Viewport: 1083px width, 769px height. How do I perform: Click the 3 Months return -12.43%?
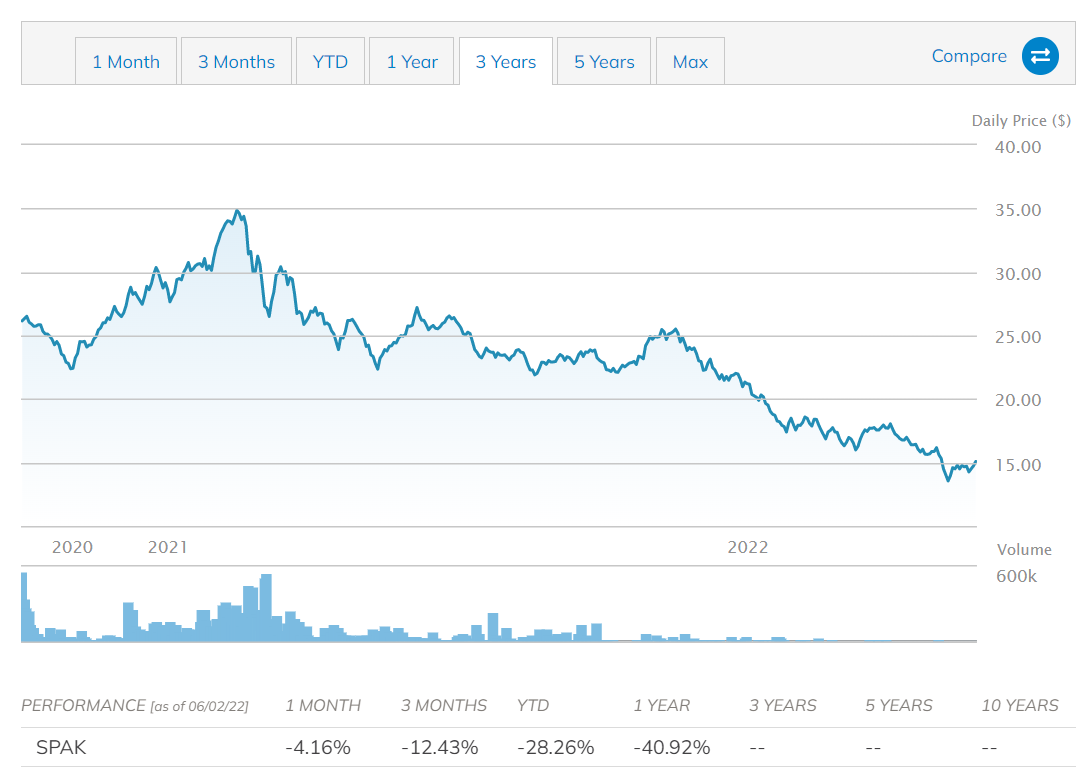tap(439, 748)
